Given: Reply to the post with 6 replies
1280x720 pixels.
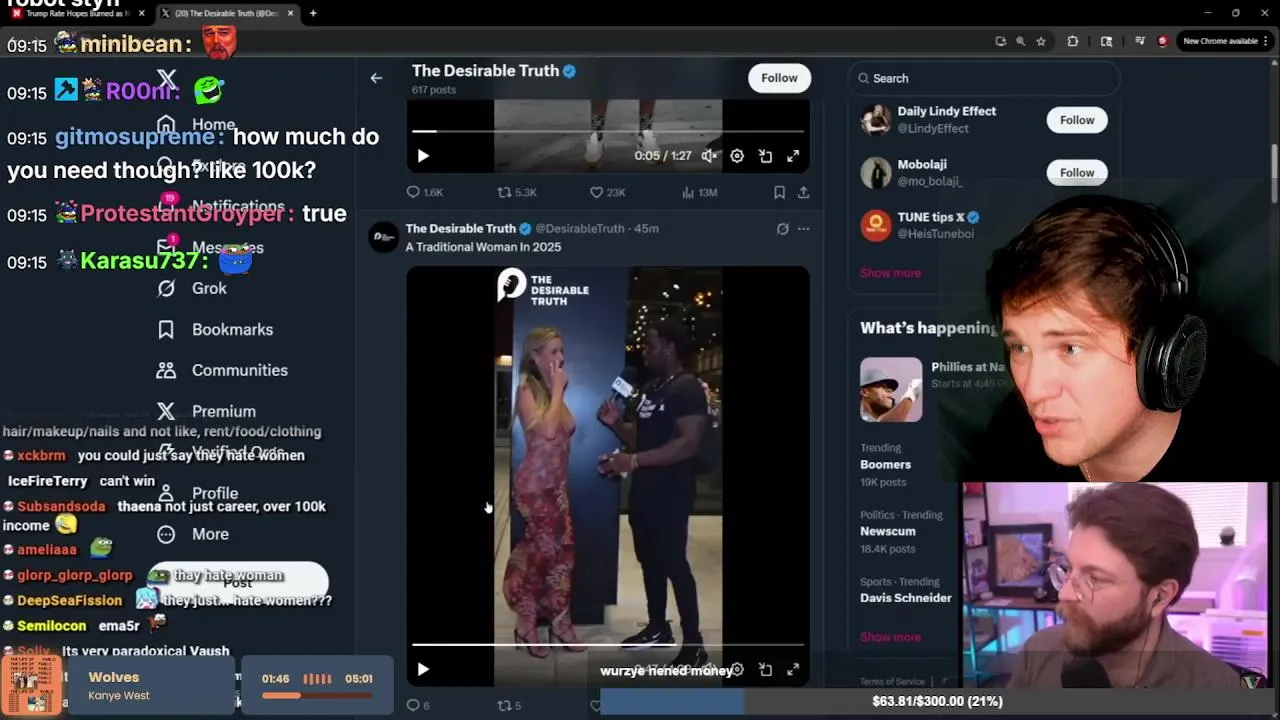Looking at the screenshot, I should pos(418,705).
